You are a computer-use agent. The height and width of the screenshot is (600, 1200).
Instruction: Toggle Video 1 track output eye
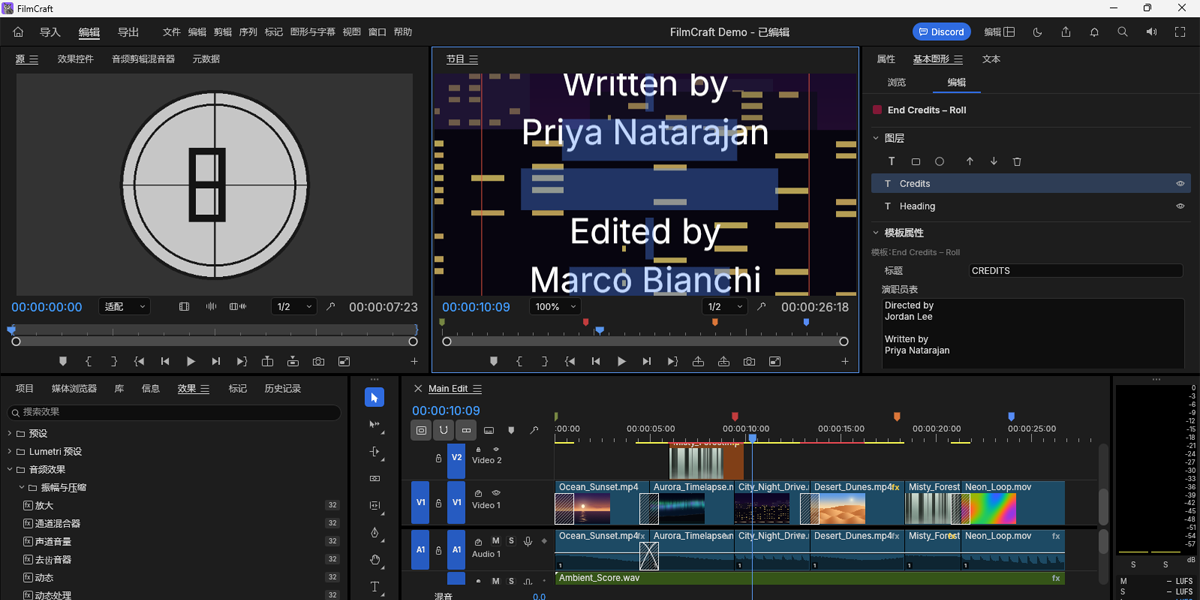click(495, 493)
